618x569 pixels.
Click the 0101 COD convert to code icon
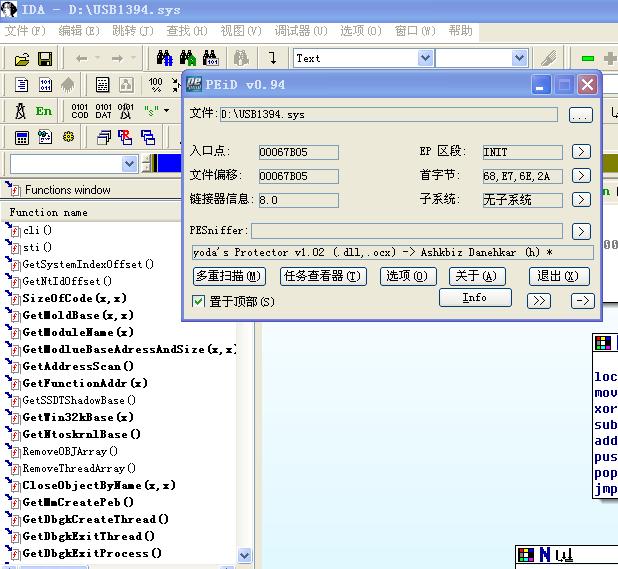80,111
